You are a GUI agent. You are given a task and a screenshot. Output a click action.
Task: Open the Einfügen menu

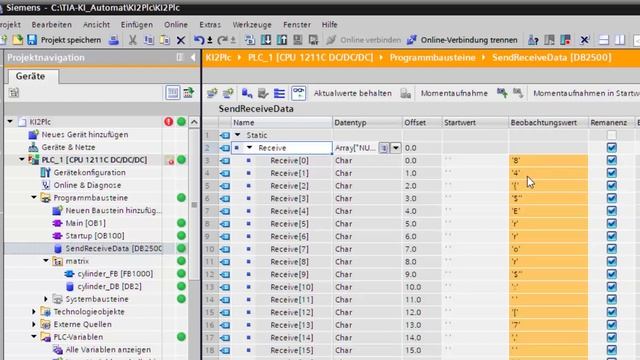pyautogui.click(x=137, y=24)
